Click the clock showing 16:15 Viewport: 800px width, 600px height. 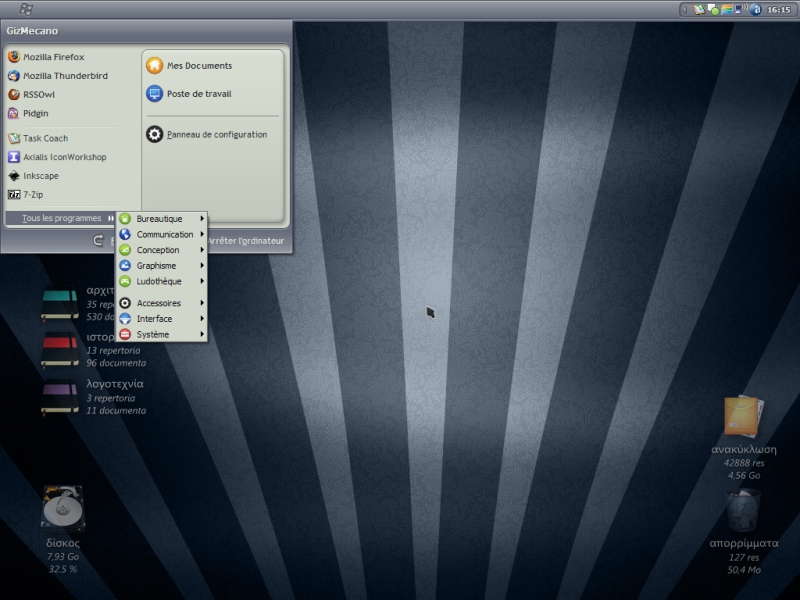pyautogui.click(x=779, y=9)
